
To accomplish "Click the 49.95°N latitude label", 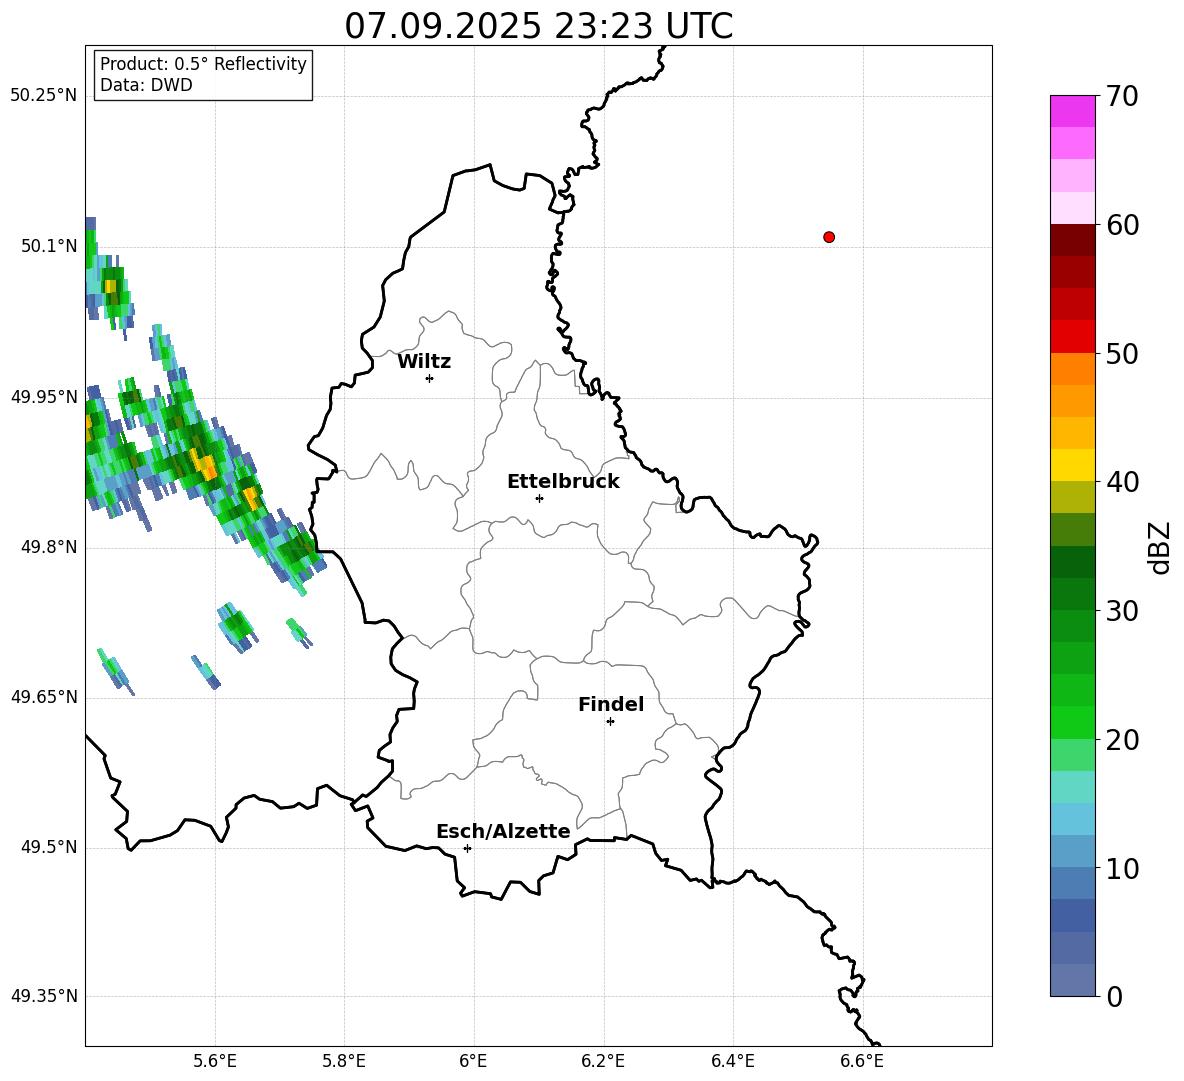I will point(44,397).
